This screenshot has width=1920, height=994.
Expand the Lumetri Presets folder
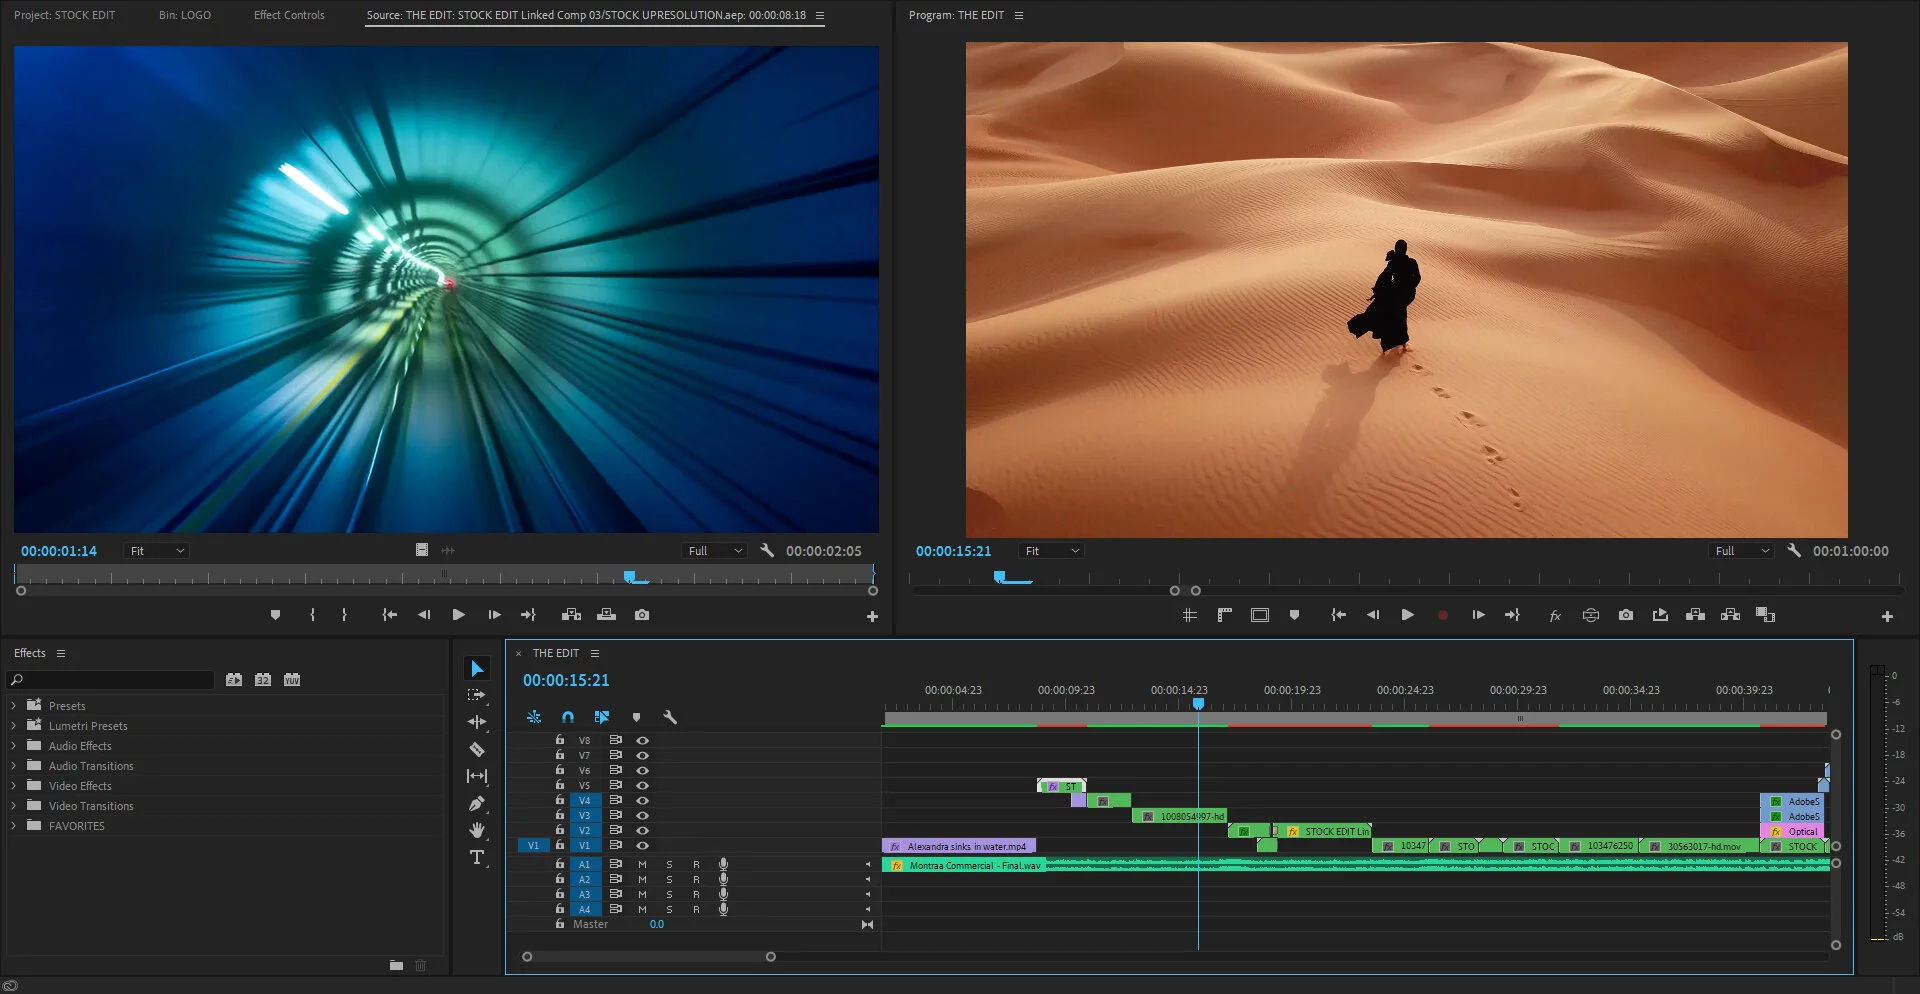coord(14,726)
